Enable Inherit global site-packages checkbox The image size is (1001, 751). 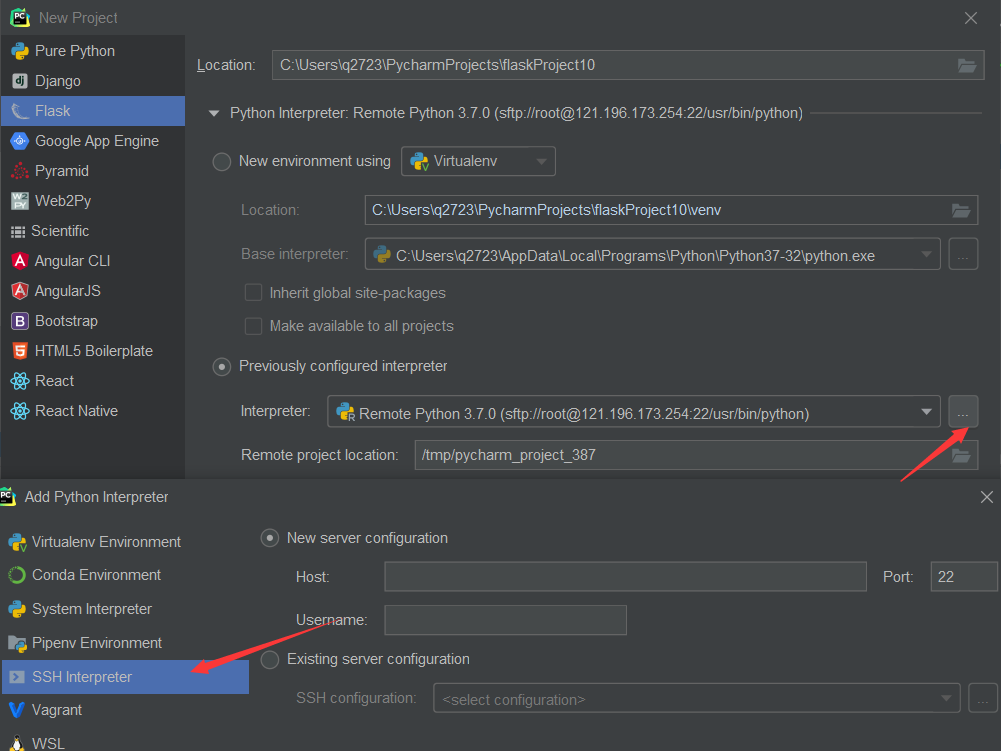pos(253,293)
